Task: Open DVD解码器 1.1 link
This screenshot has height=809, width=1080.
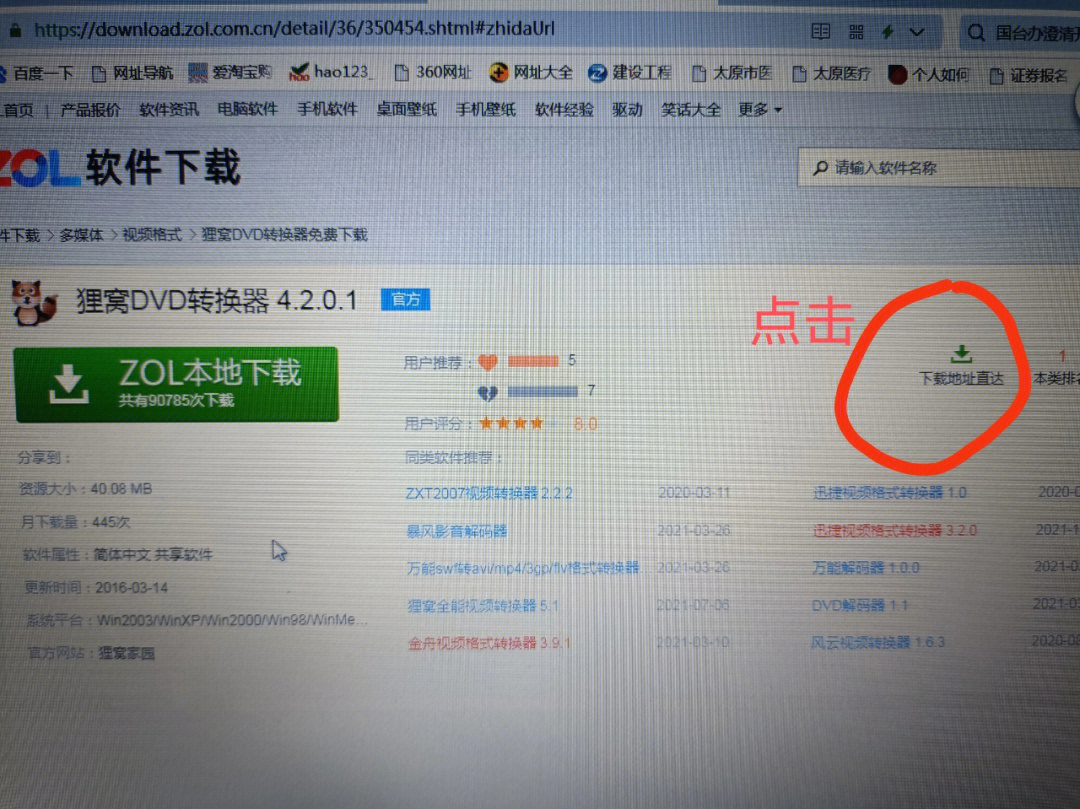Action: tap(859, 605)
